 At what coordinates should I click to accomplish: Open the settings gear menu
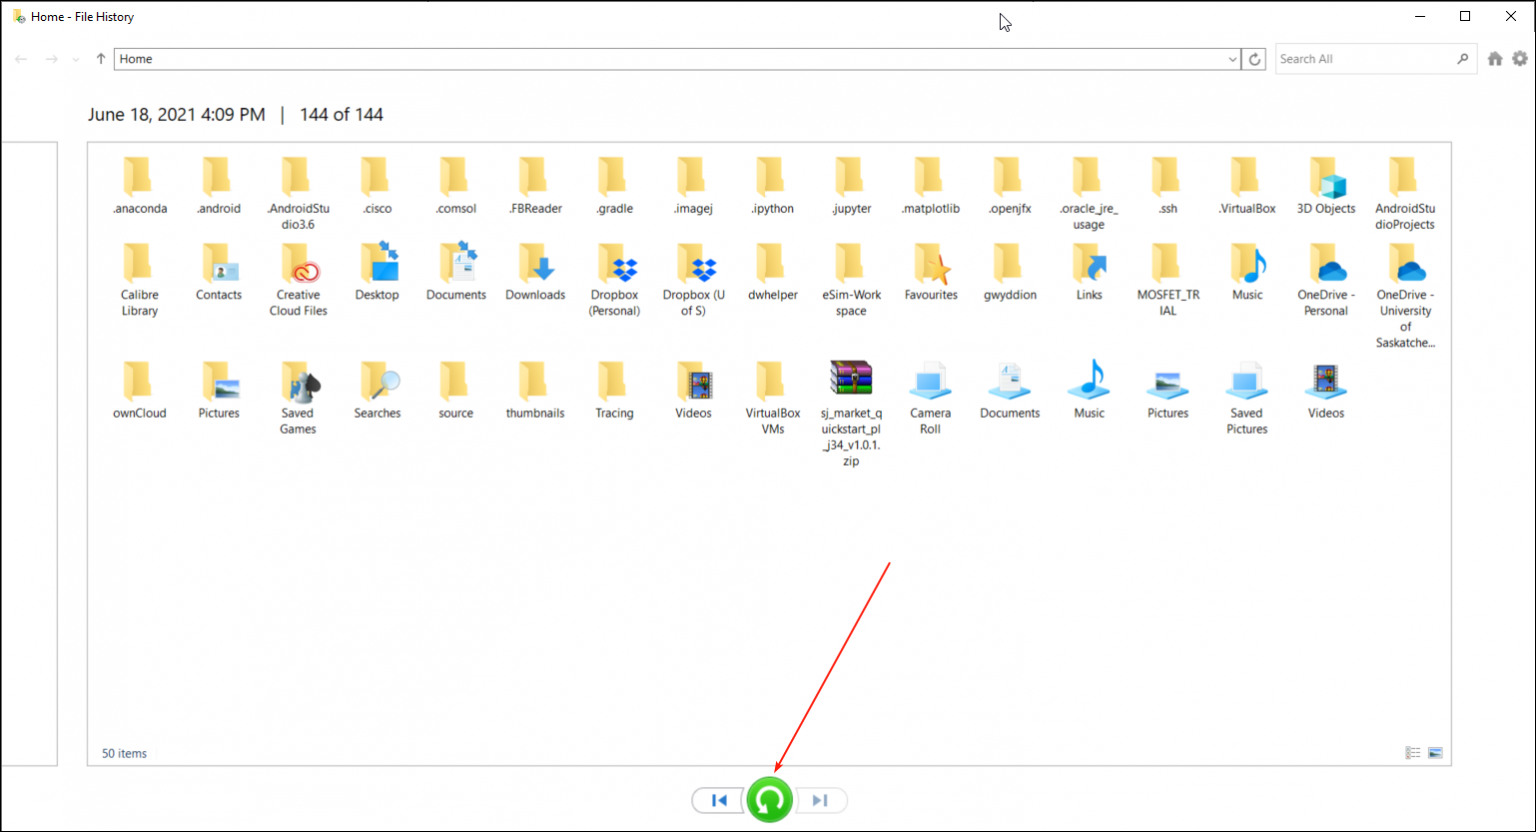pyautogui.click(x=1520, y=59)
